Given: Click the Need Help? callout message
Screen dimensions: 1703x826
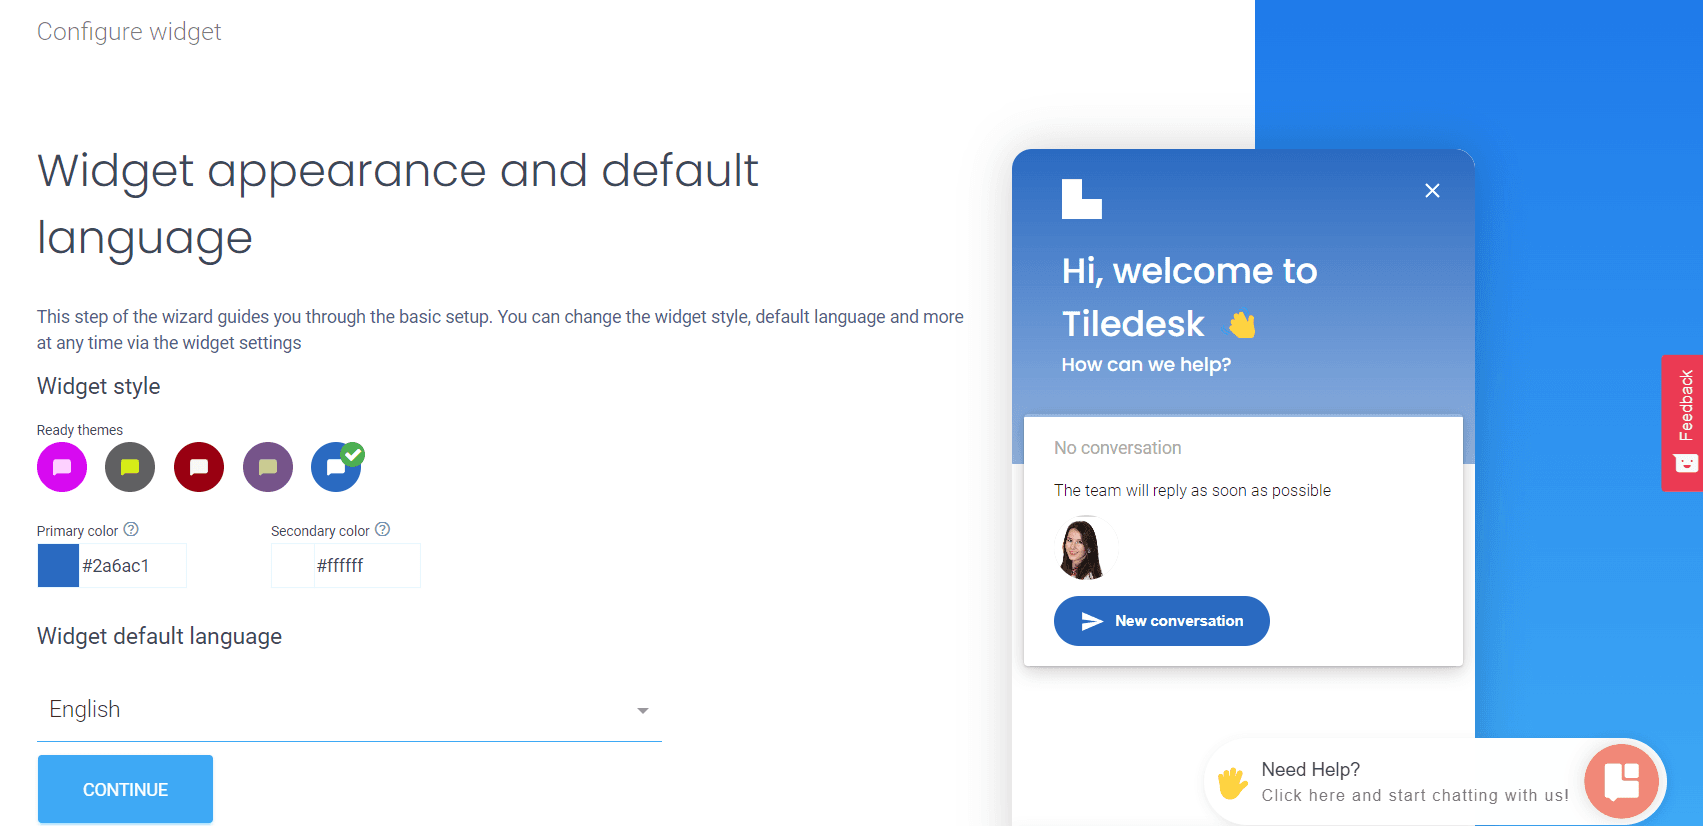Looking at the screenshot, I should 1415,782.
